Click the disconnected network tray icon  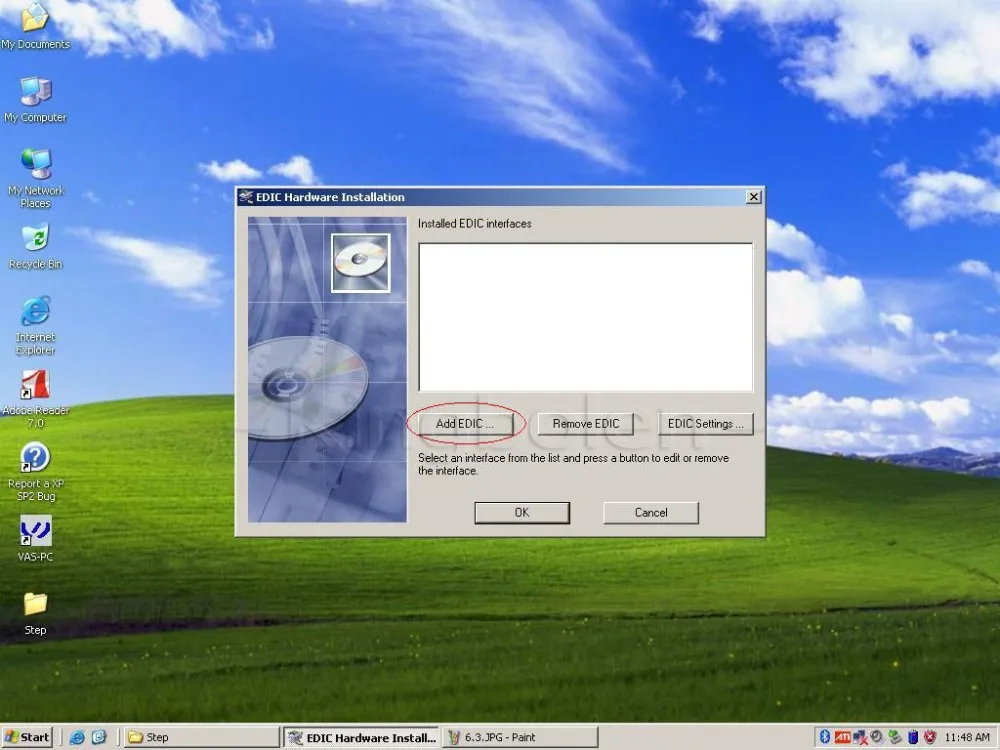(860, 738)
